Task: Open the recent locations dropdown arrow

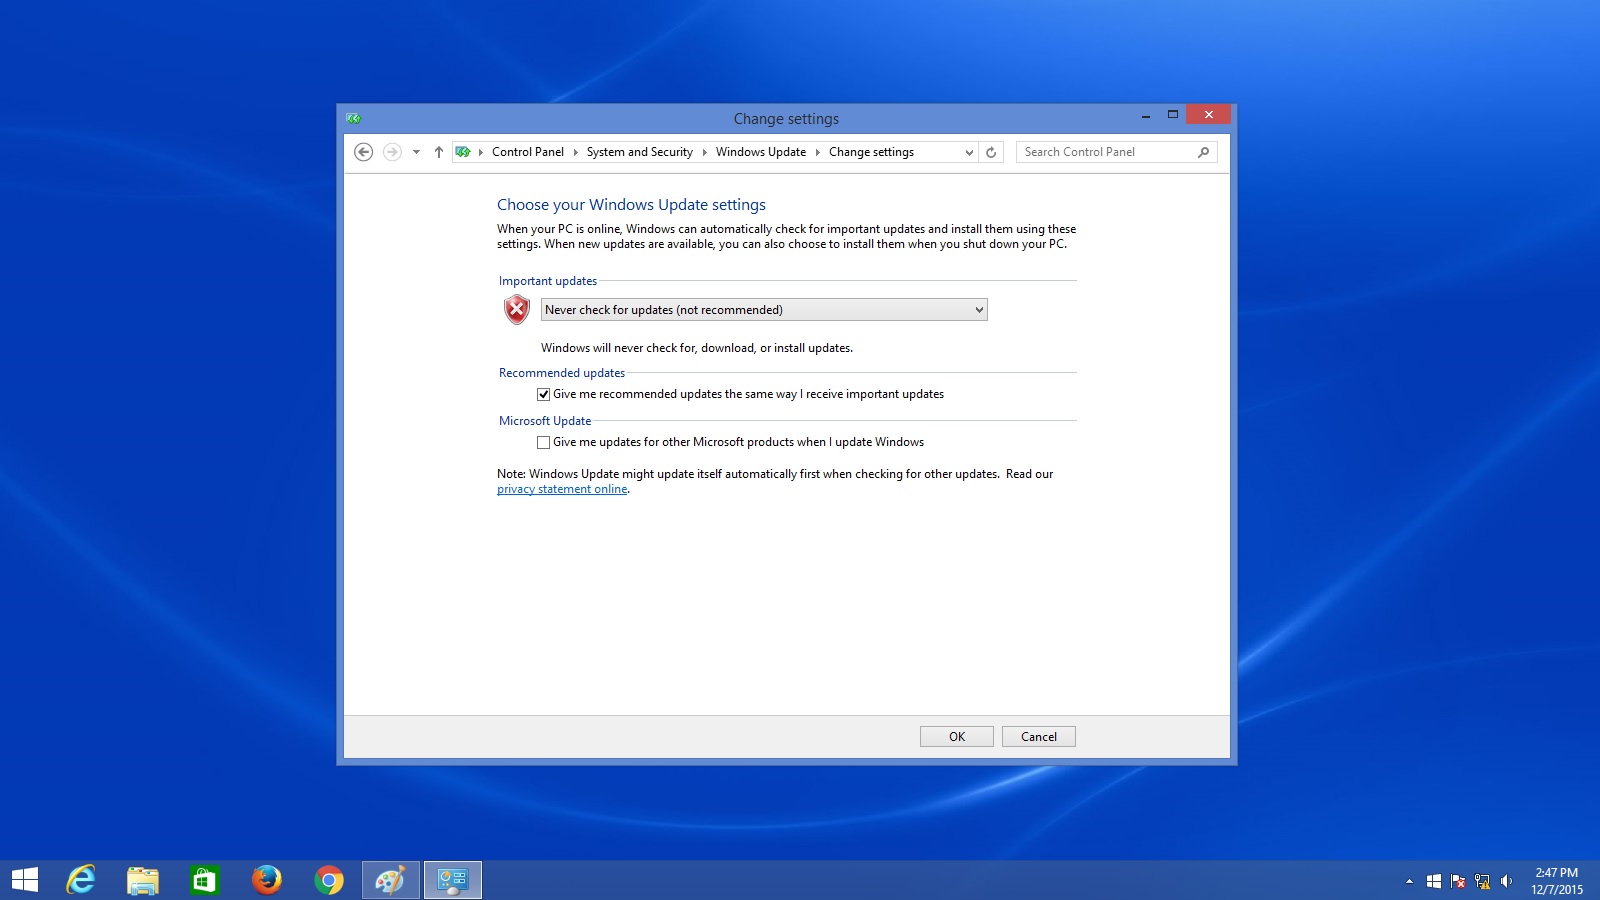Action: 416,152
